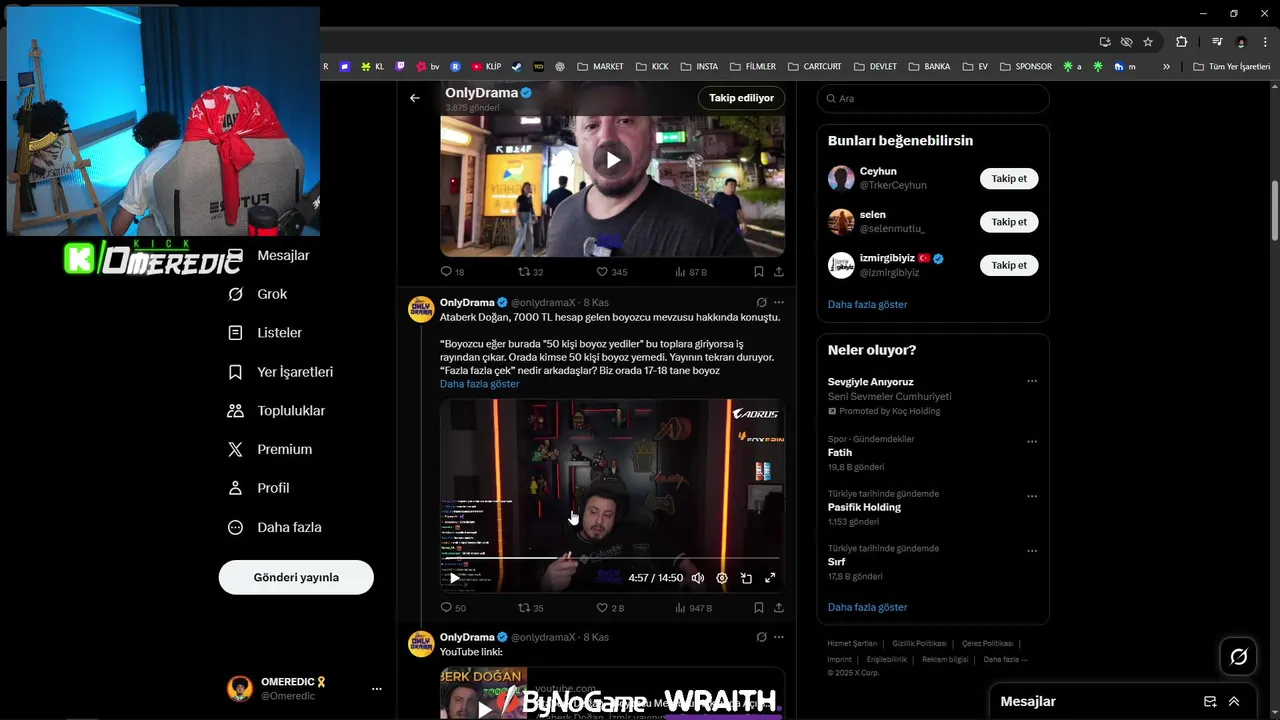The height and width of the screenshot is (720, 1280).
Task: Open the Chrome three-dot menu
Action: tap(1264, 42)
